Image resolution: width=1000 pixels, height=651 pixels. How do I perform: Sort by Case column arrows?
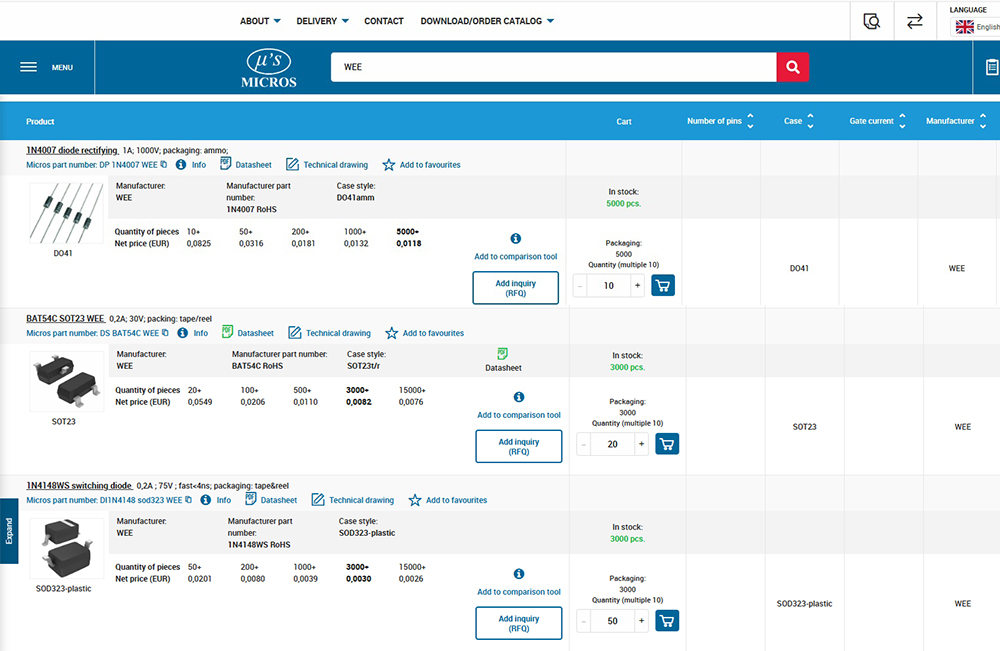(x=811, y=121)
